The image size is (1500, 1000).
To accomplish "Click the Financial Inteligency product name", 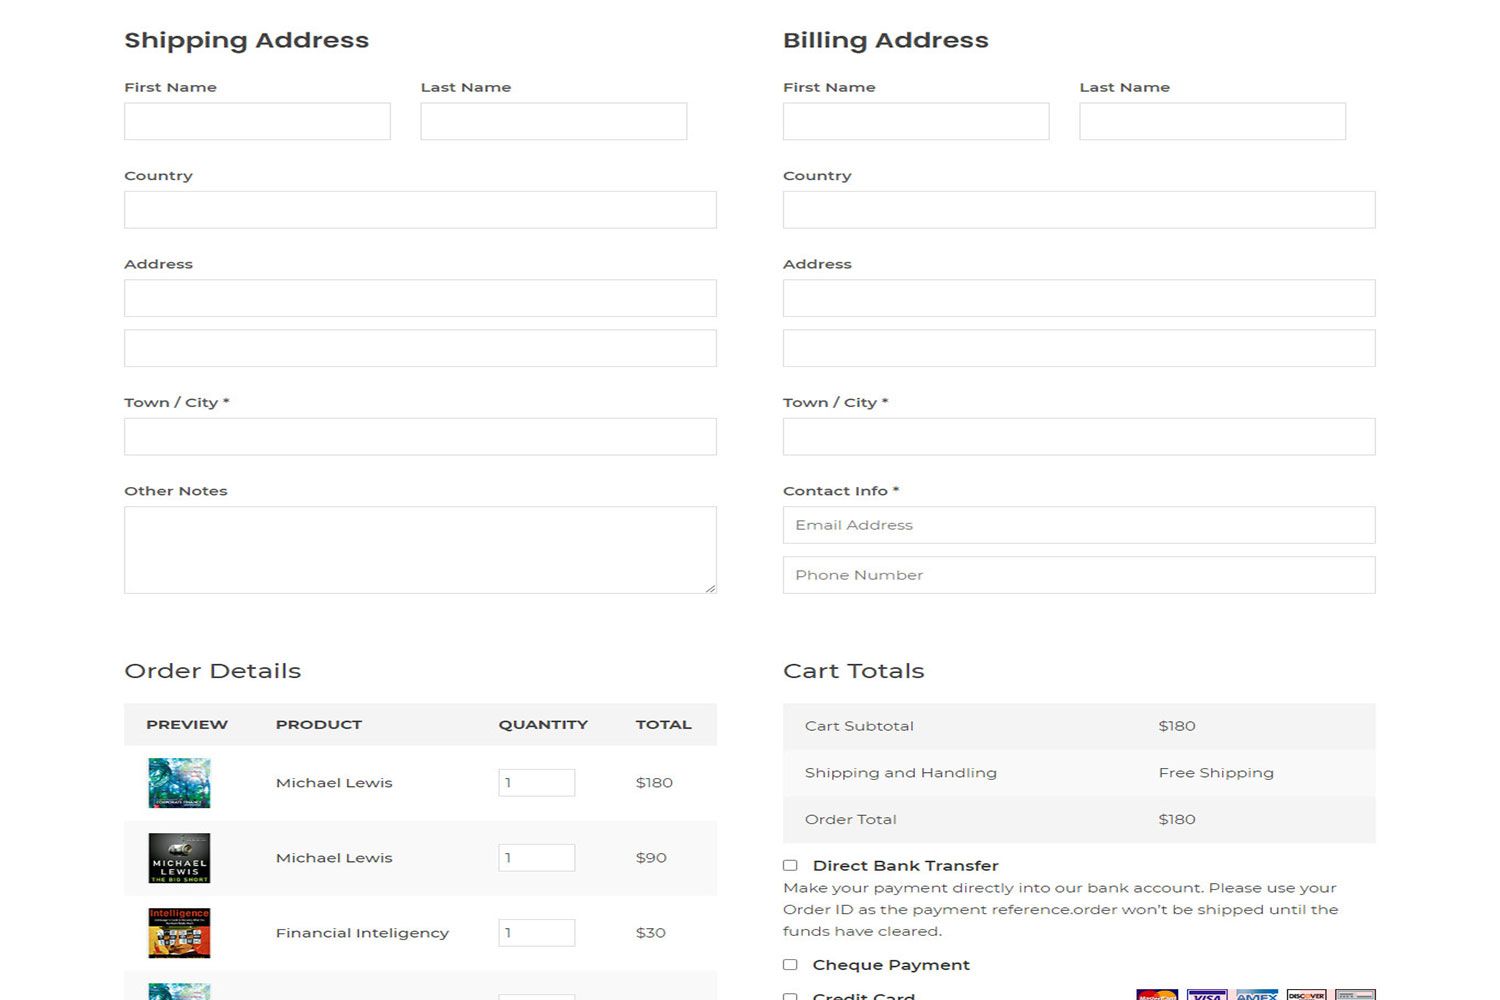I will coord(362,933).
